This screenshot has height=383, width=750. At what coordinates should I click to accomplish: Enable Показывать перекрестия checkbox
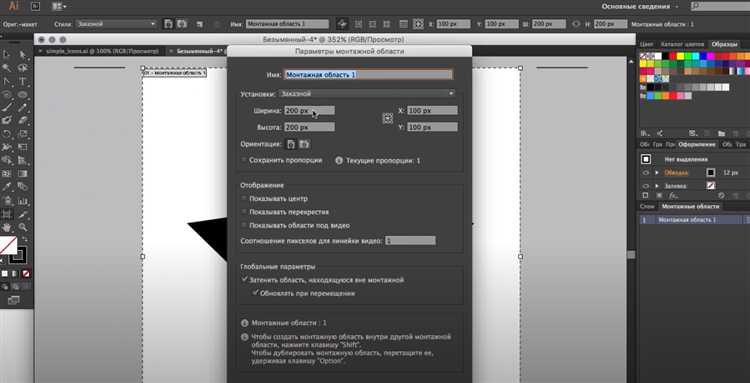(x=244, y=211)
